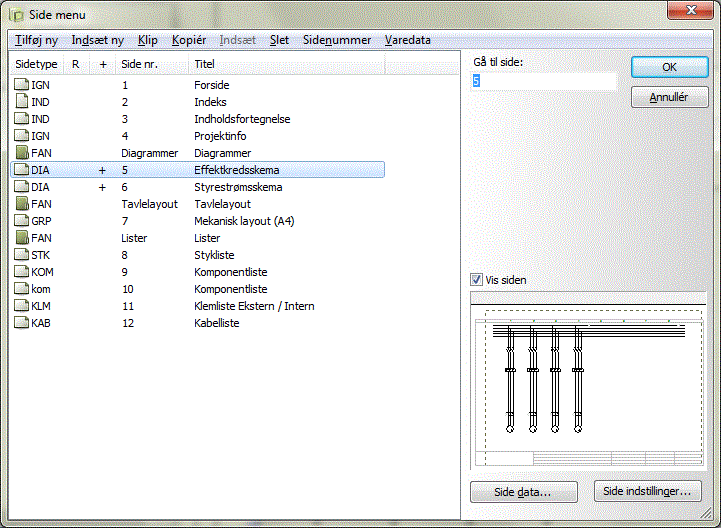The image size is (721, 528).
Task: Click the plus marker on Effektkredsskema row
Action: 102,170
